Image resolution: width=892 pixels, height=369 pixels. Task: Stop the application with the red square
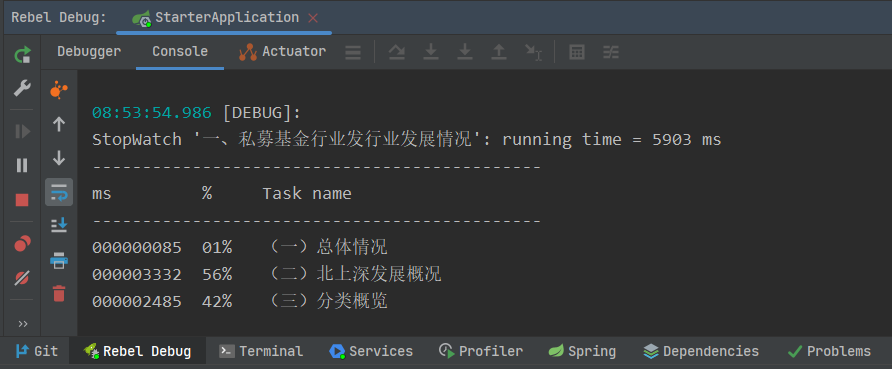coord(22,200)
